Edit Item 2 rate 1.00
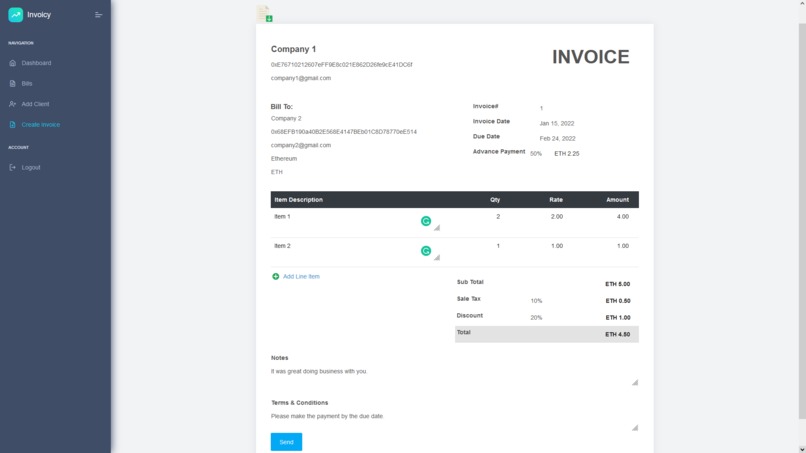This screenshot has width=806, height=453. (x=557, y=246)
